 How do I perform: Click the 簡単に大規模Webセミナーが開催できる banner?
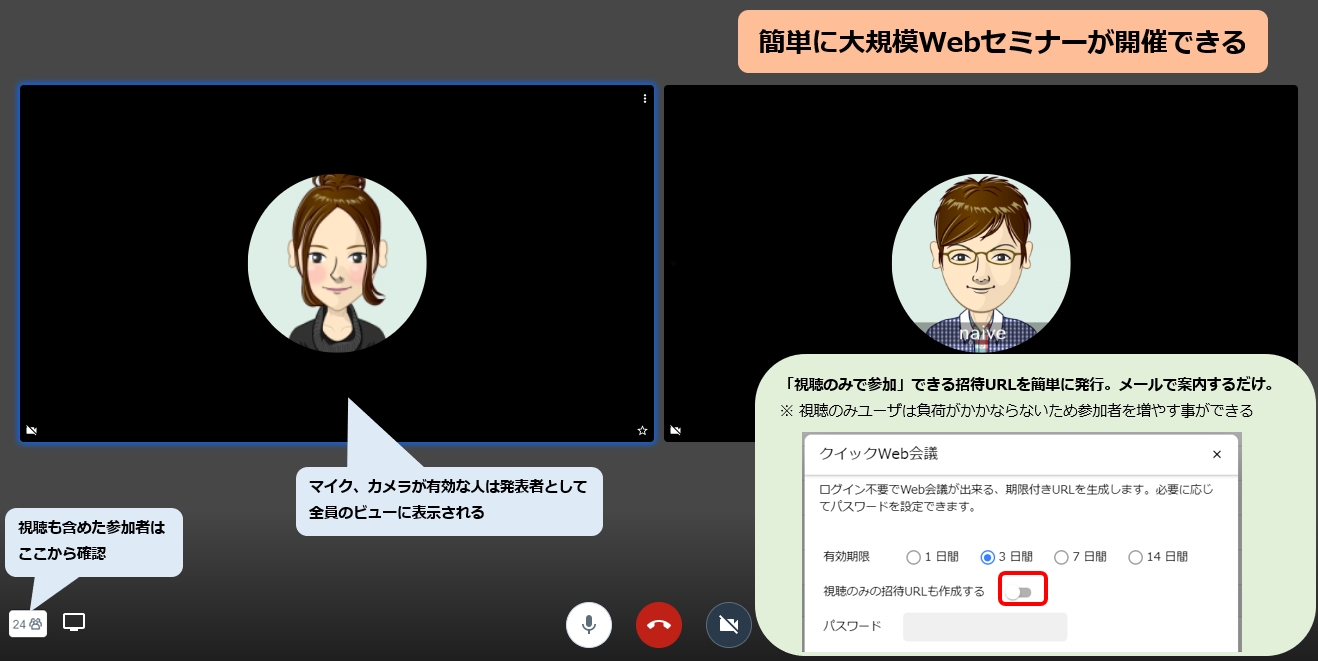click(x=1002, y=42)
